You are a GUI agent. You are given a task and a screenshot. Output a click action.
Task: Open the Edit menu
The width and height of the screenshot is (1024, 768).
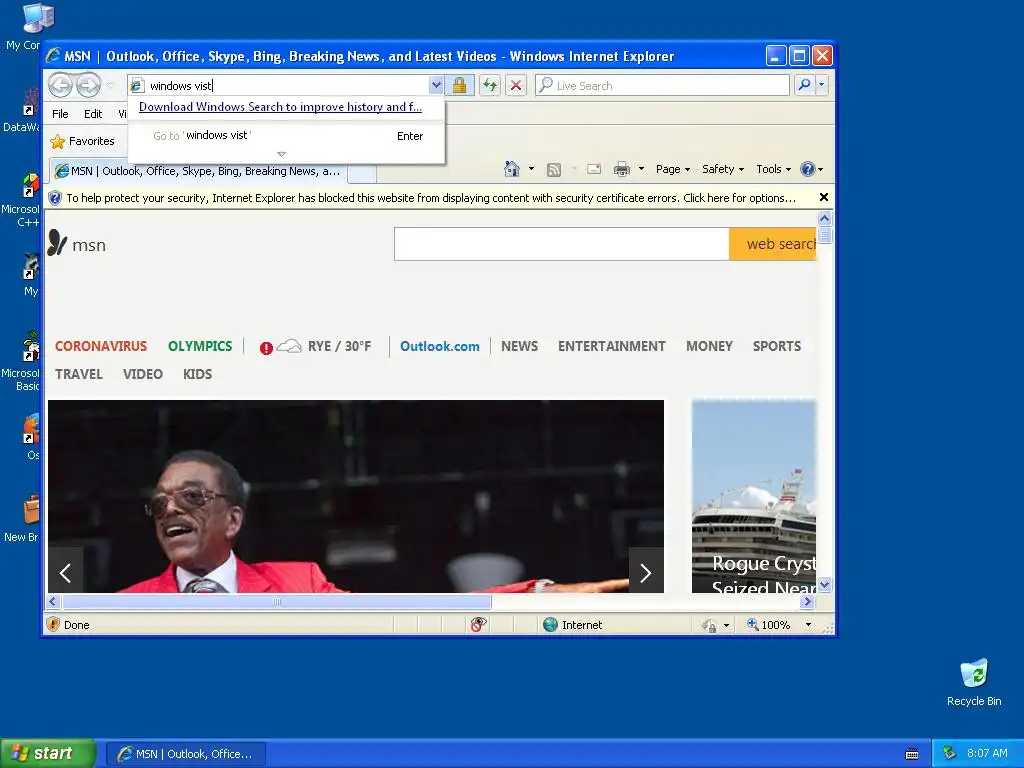click(93, 114)
